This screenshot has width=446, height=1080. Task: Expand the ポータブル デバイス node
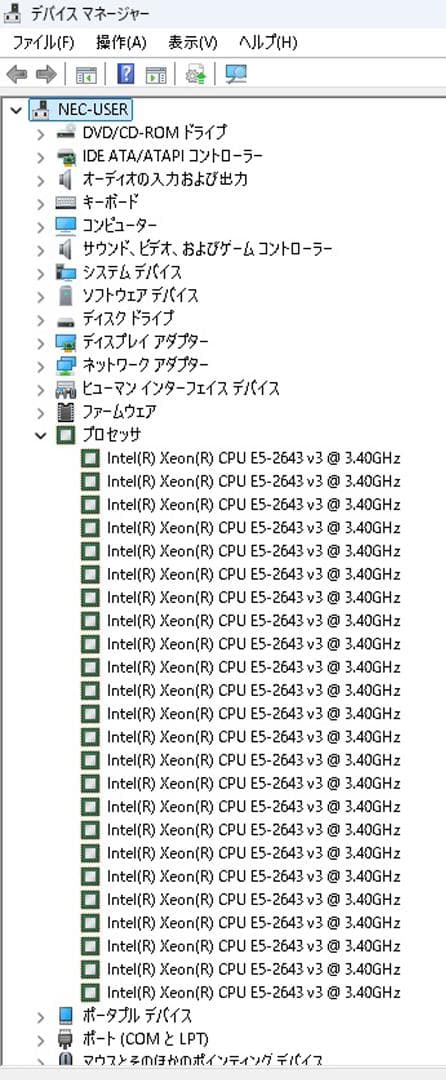(41, 1016)
